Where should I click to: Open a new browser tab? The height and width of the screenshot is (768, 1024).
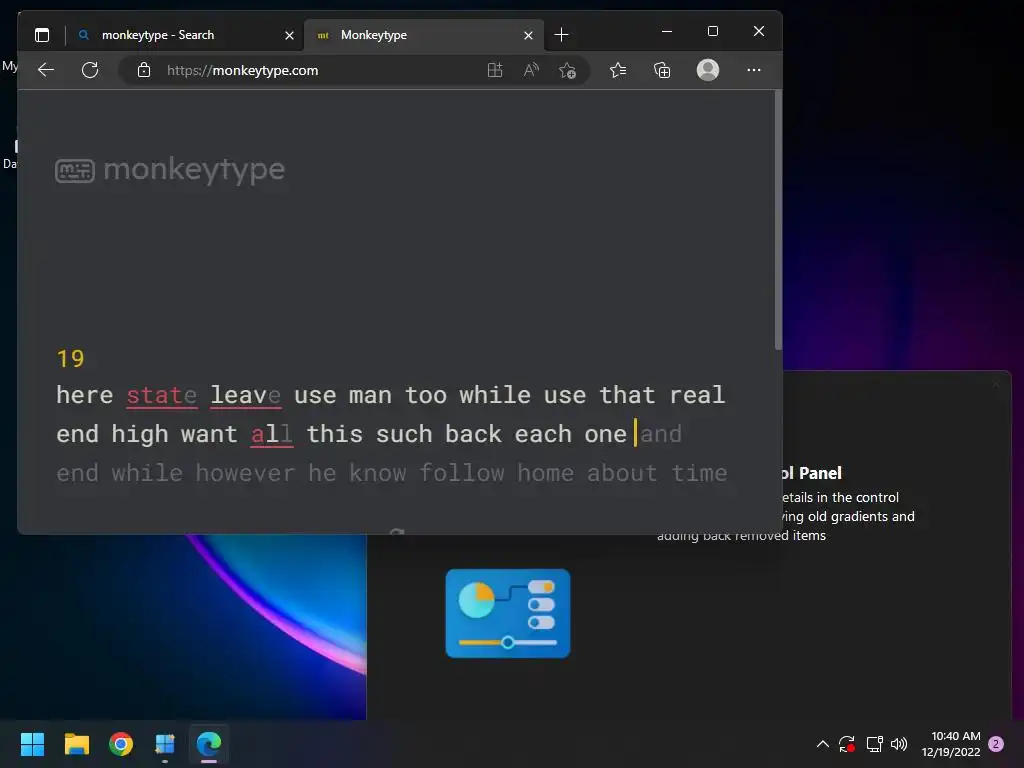point(561,35)
